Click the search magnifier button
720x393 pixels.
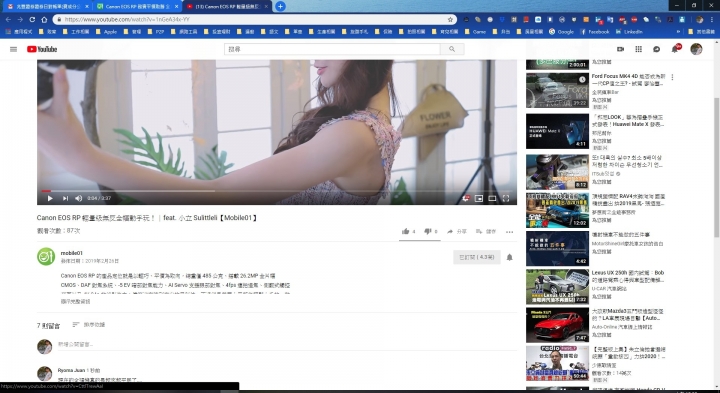(x=452, y=49)
